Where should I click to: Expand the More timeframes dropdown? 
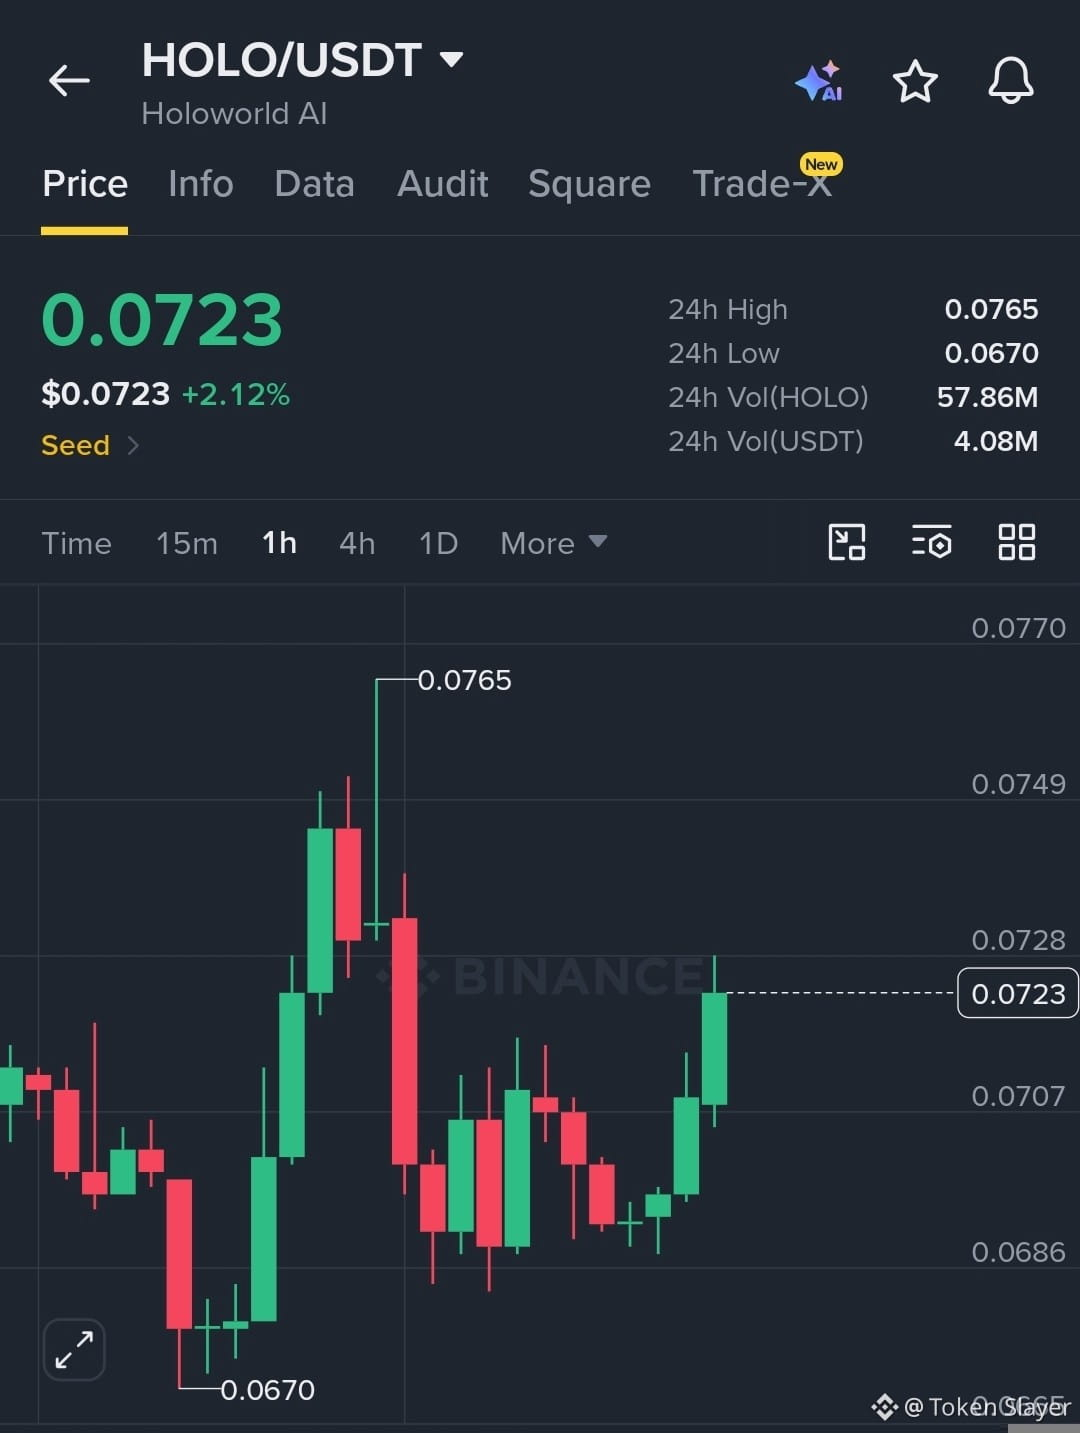(x=553, y=543)
